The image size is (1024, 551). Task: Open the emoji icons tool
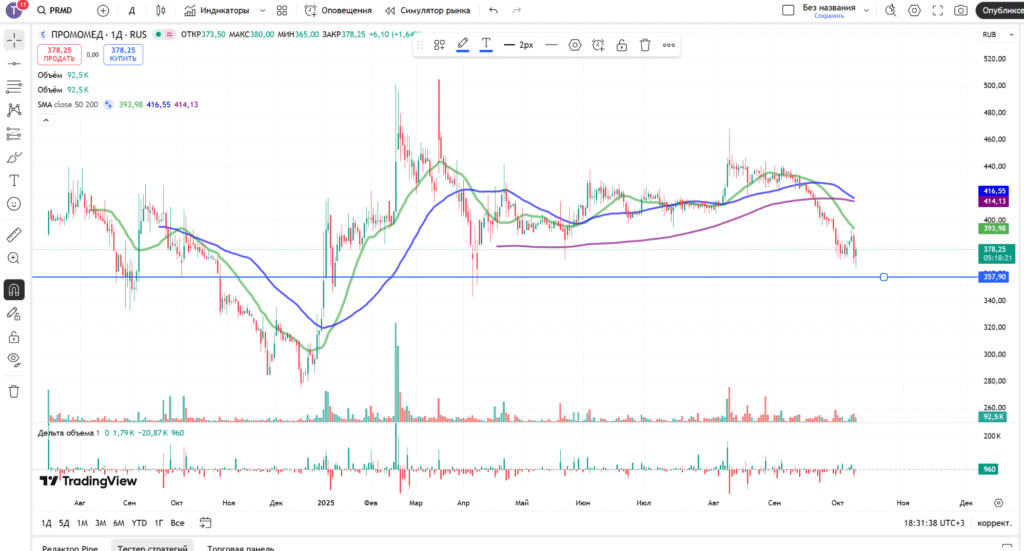point(14,204)
